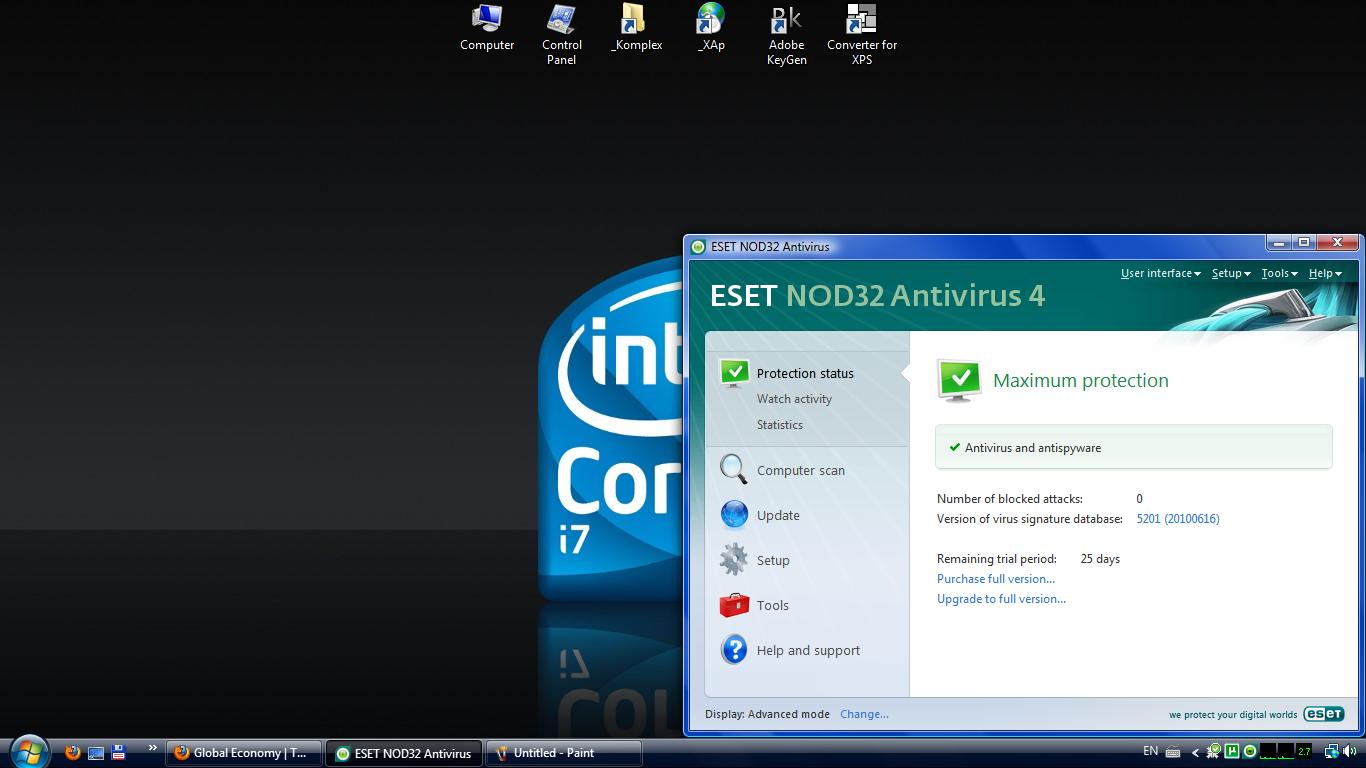
Task: Open the Converter for XPS shortcut
Action: [x=861, y=35]
